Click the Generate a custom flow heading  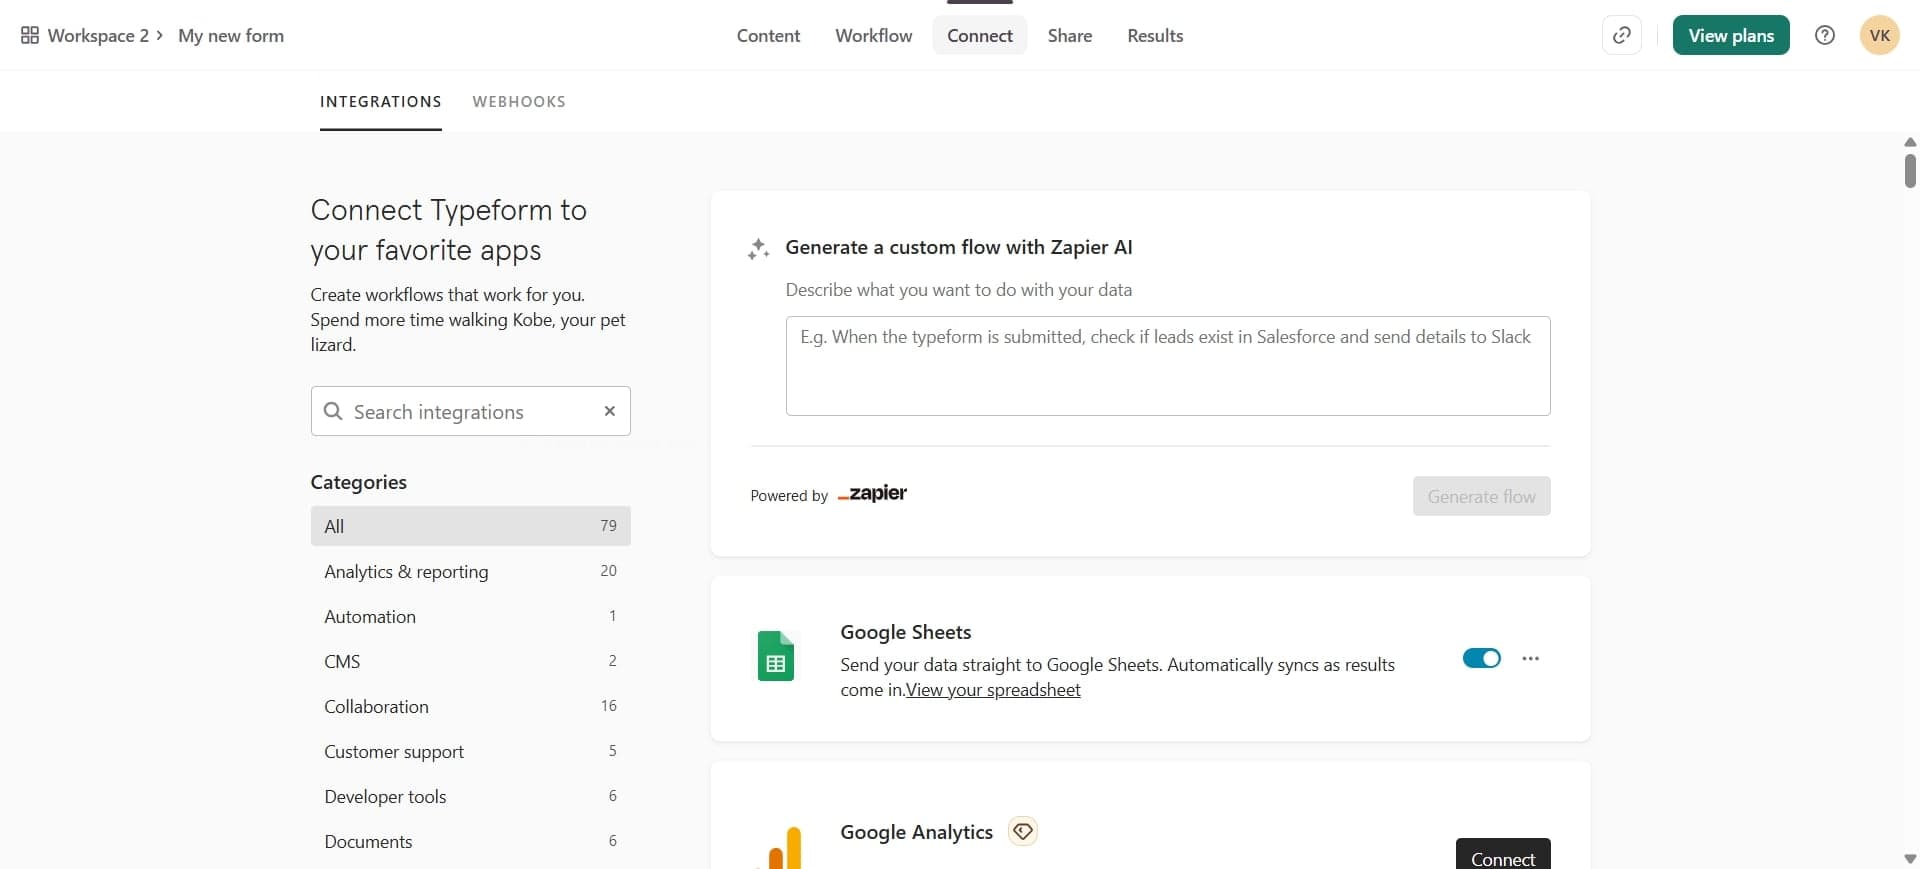tap(959, 247)
